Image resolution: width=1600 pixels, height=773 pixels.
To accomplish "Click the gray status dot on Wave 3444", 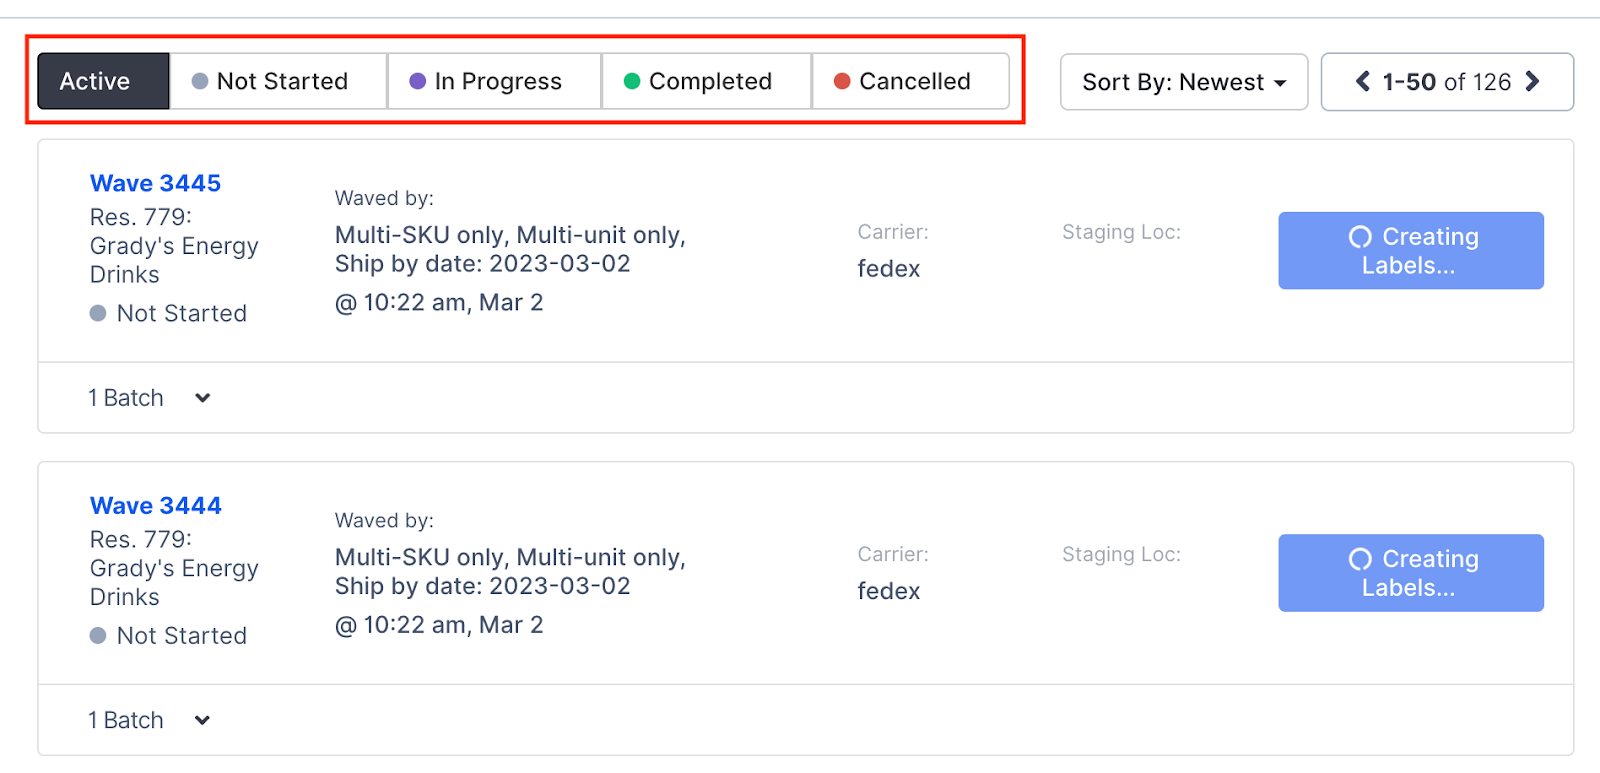I will tap(96, 635).
